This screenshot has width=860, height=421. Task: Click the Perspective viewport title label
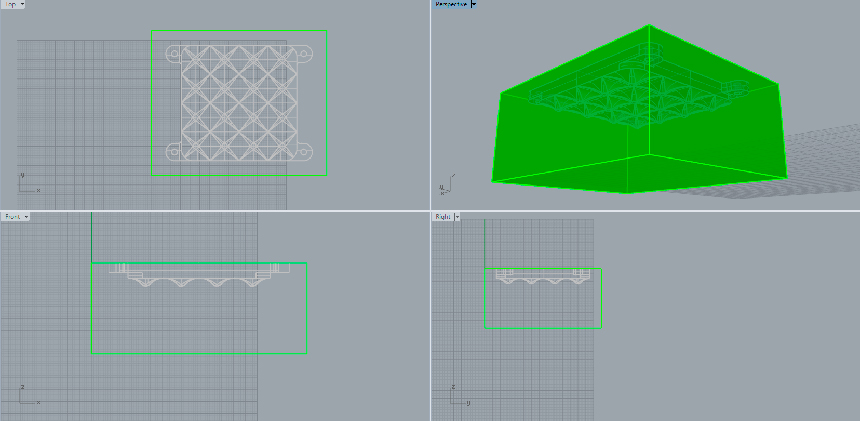click(x=451, y=4)
